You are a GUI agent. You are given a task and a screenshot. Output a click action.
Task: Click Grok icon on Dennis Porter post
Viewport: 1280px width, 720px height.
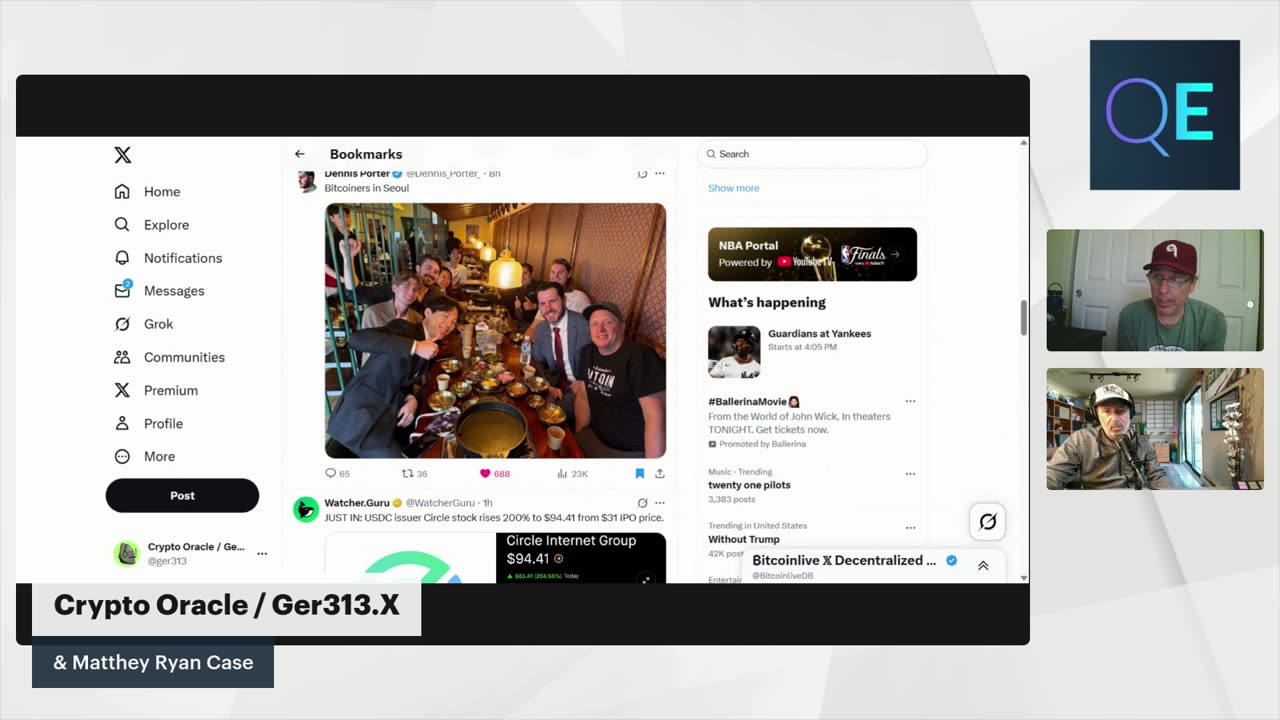[642, 174]
